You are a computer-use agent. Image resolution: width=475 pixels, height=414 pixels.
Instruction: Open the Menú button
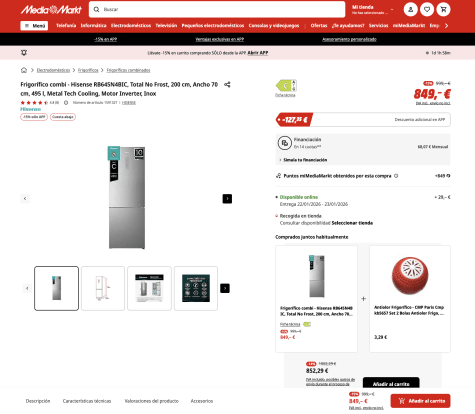pyautogui.click(x=34, y=26)
